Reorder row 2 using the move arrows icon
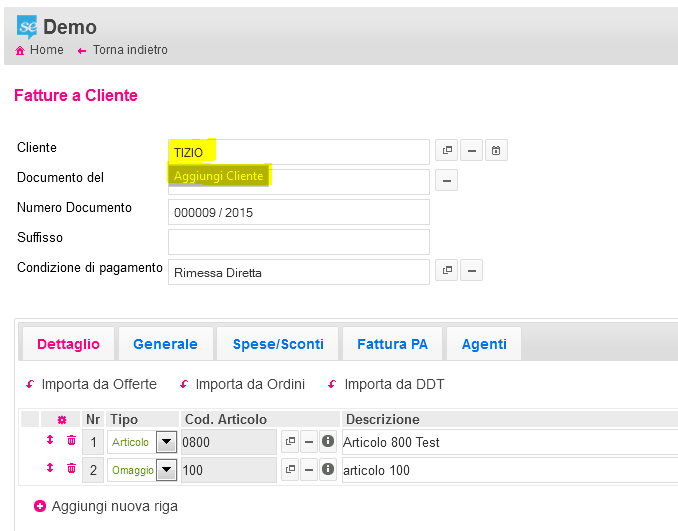678x531 pixels. tap(49, 469)
